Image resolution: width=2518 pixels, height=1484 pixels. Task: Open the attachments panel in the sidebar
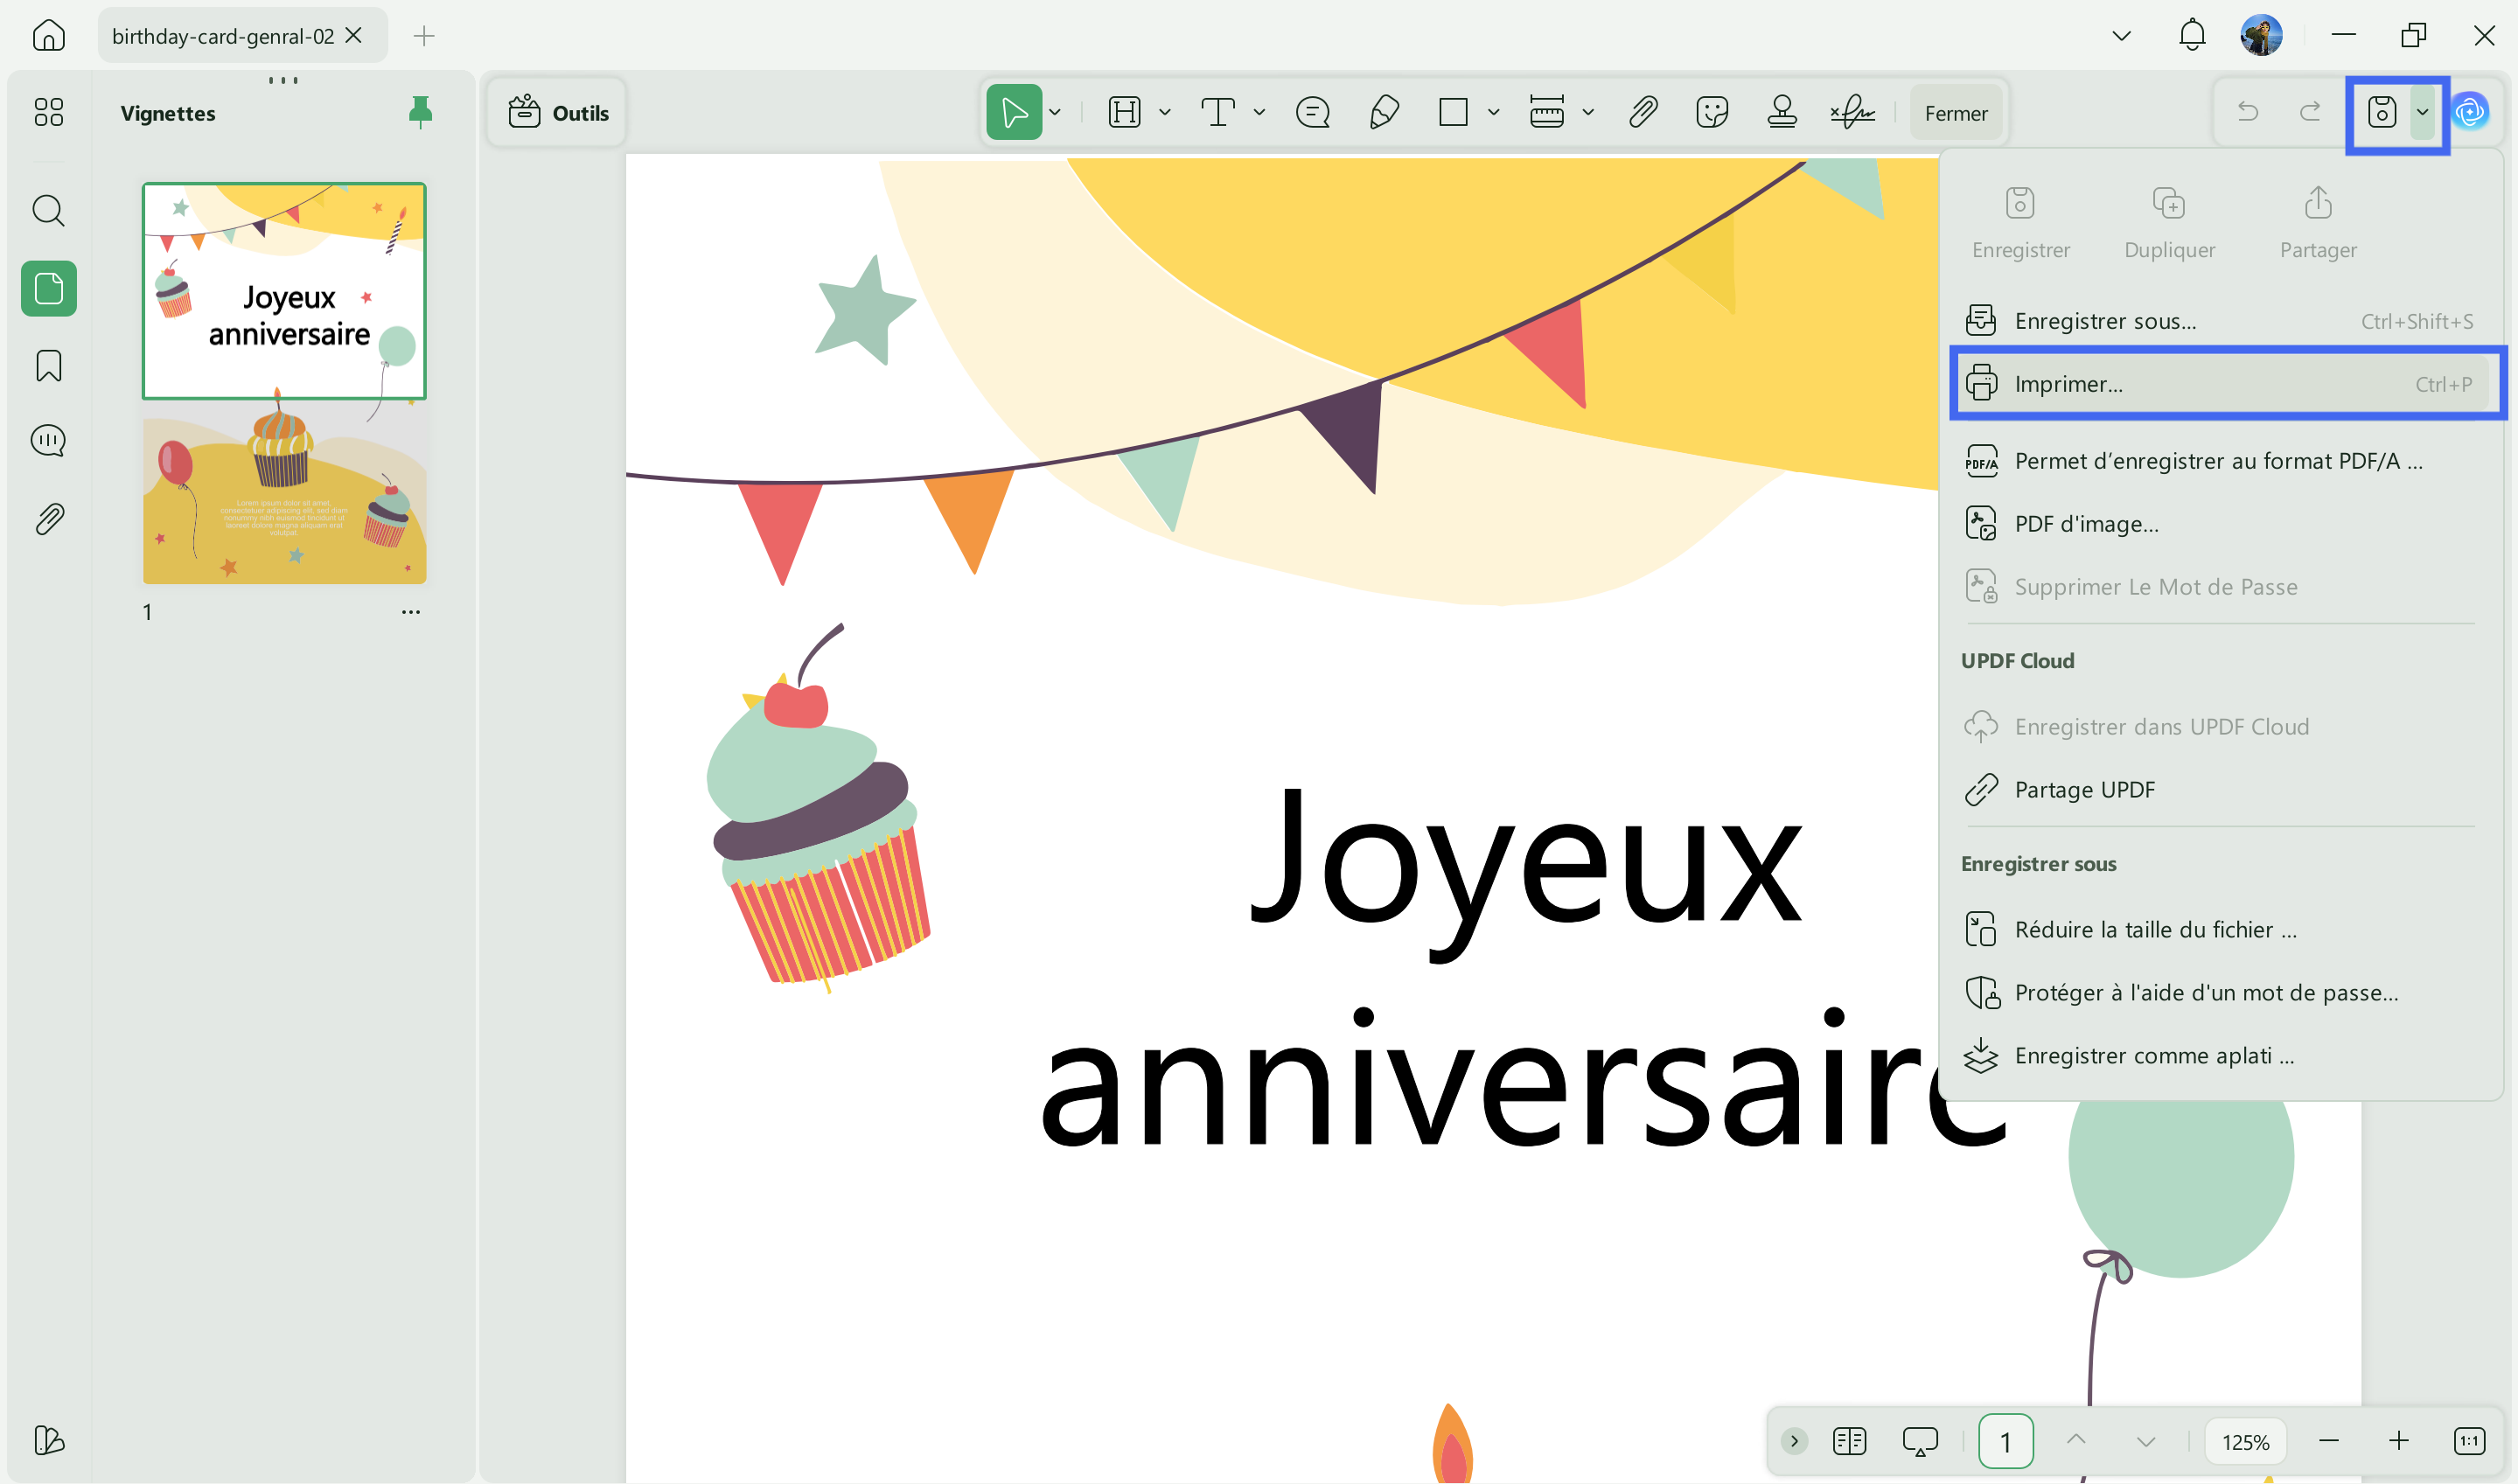[x=48, y=518]
